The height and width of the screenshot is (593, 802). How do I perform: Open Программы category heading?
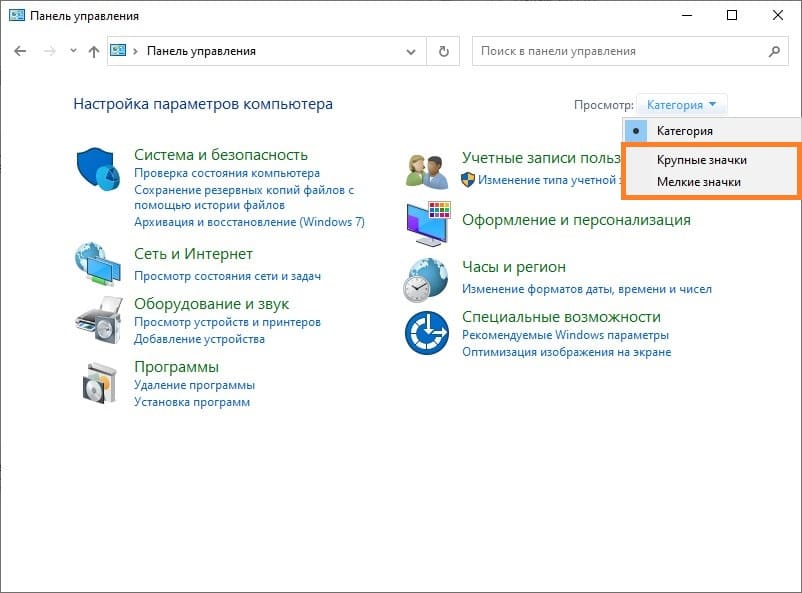176,367
